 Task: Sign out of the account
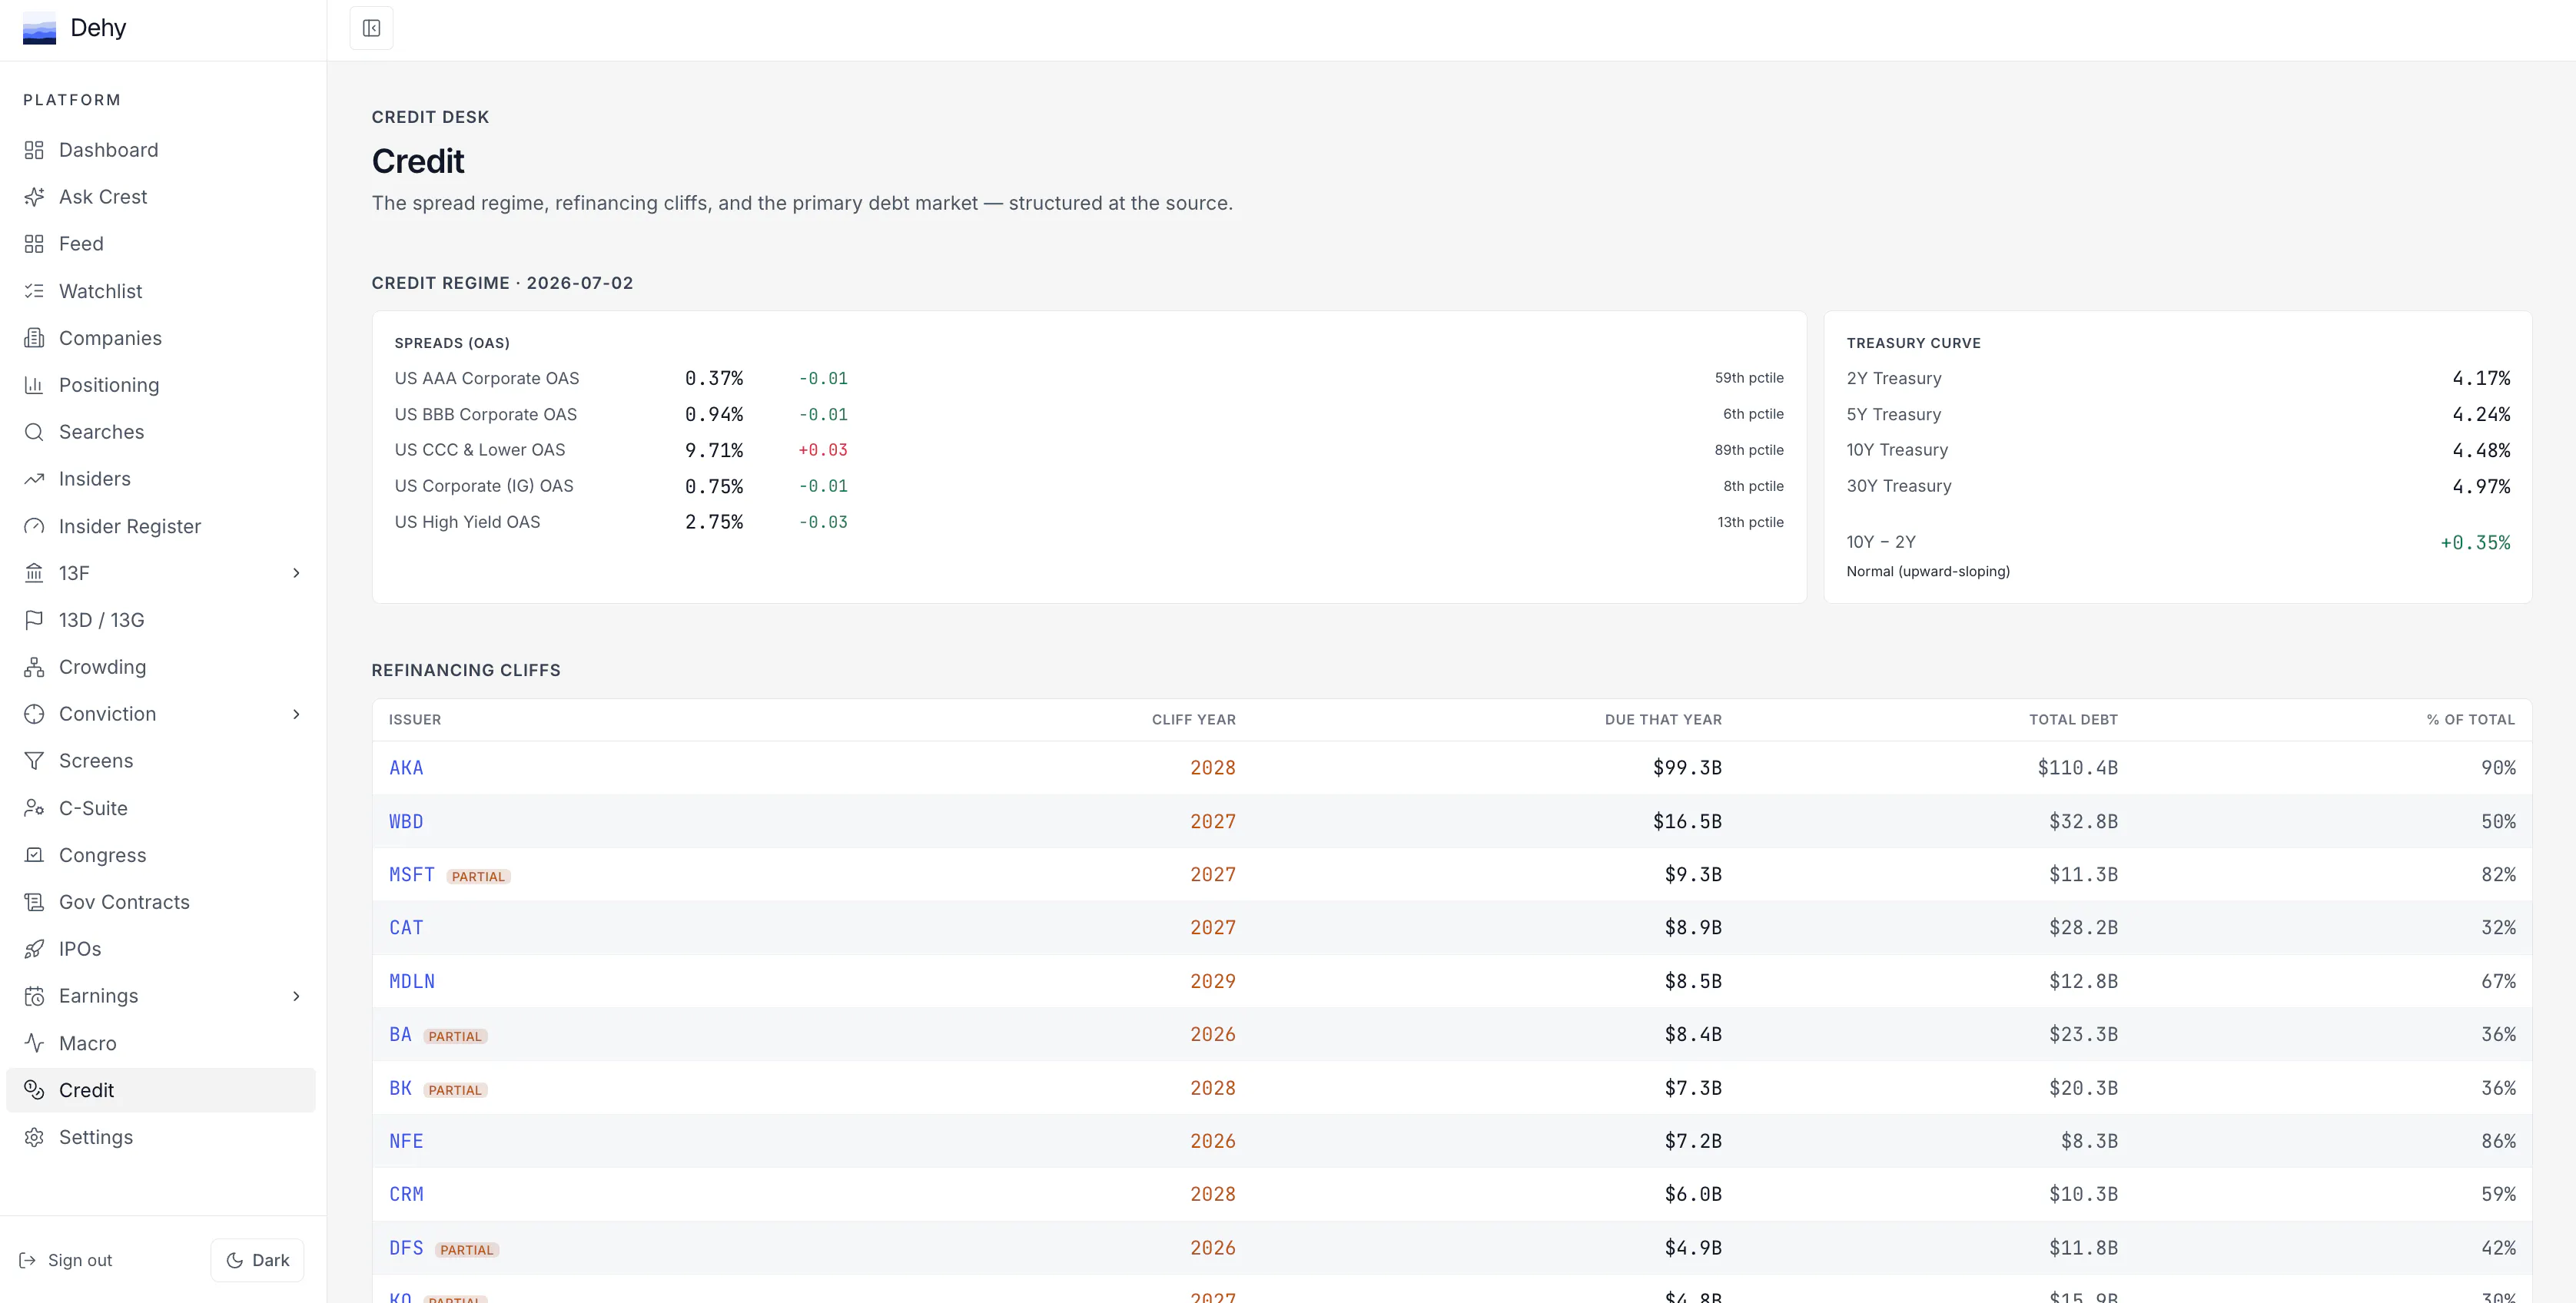coord(66,1260)
